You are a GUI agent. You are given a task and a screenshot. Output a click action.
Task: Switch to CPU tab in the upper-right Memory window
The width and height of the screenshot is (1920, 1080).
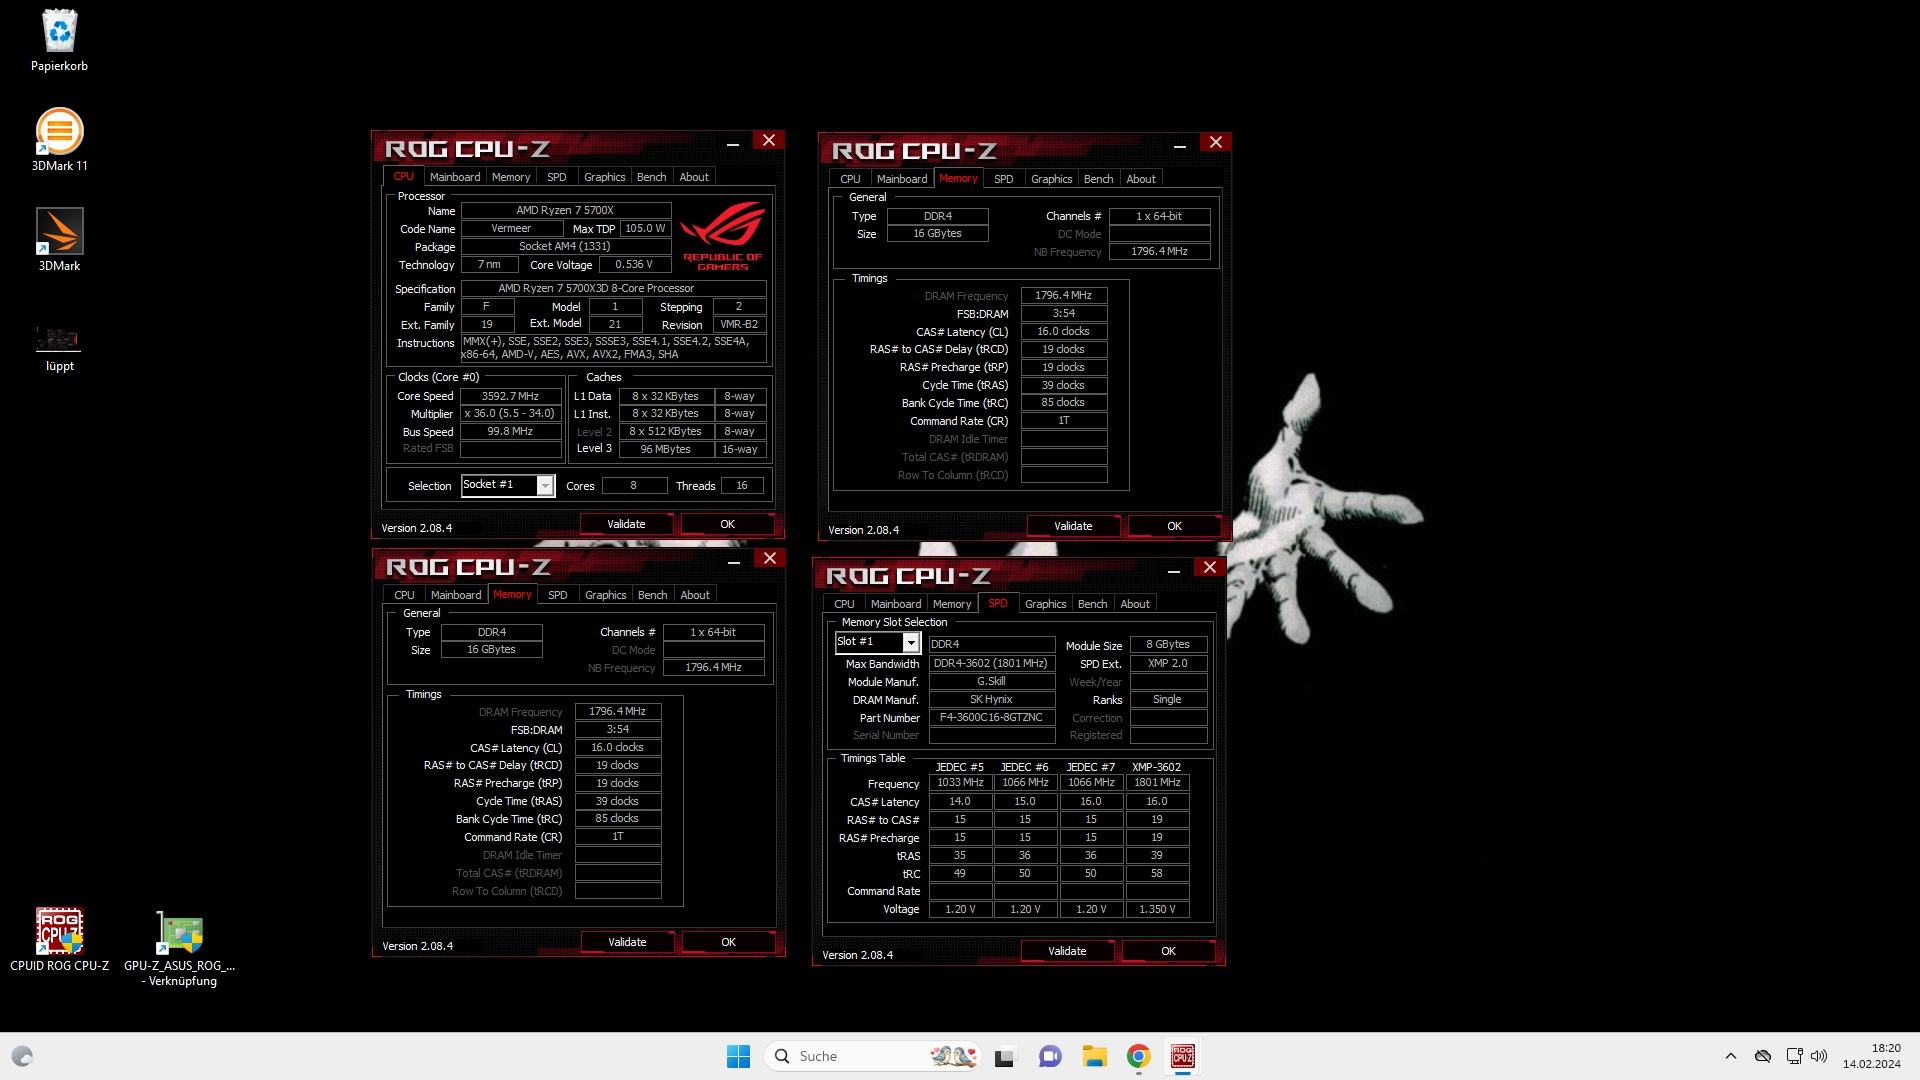click(850, 179)
